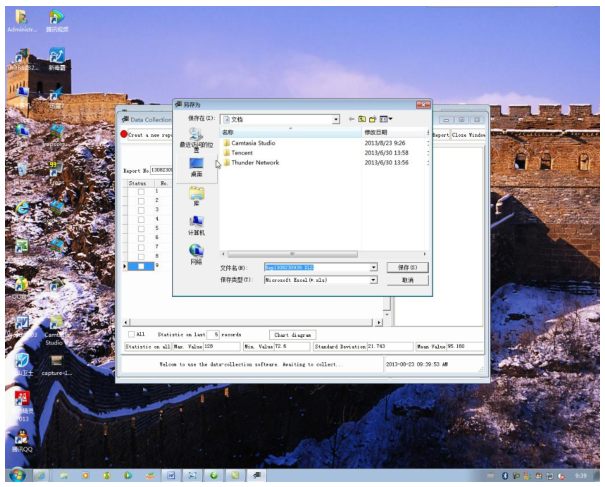The image size is (605, 487).
Task: Open the view menu icon in dialog toolbar
Action: (x=385, y=119)
